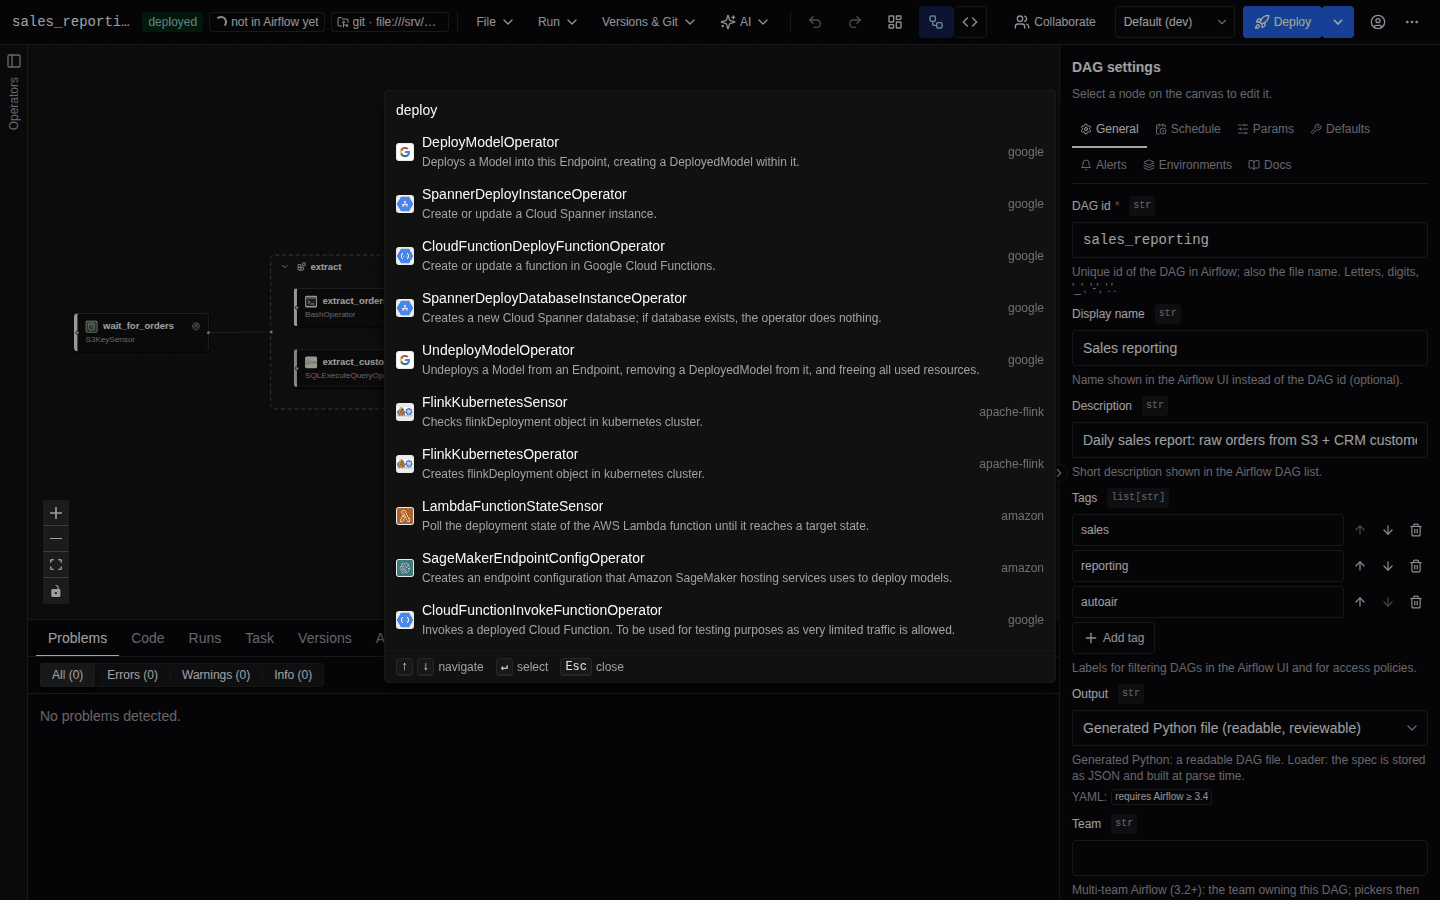Zoom in on the canvas
This screenshot has height=900, width=1440.
click(56, 513)
